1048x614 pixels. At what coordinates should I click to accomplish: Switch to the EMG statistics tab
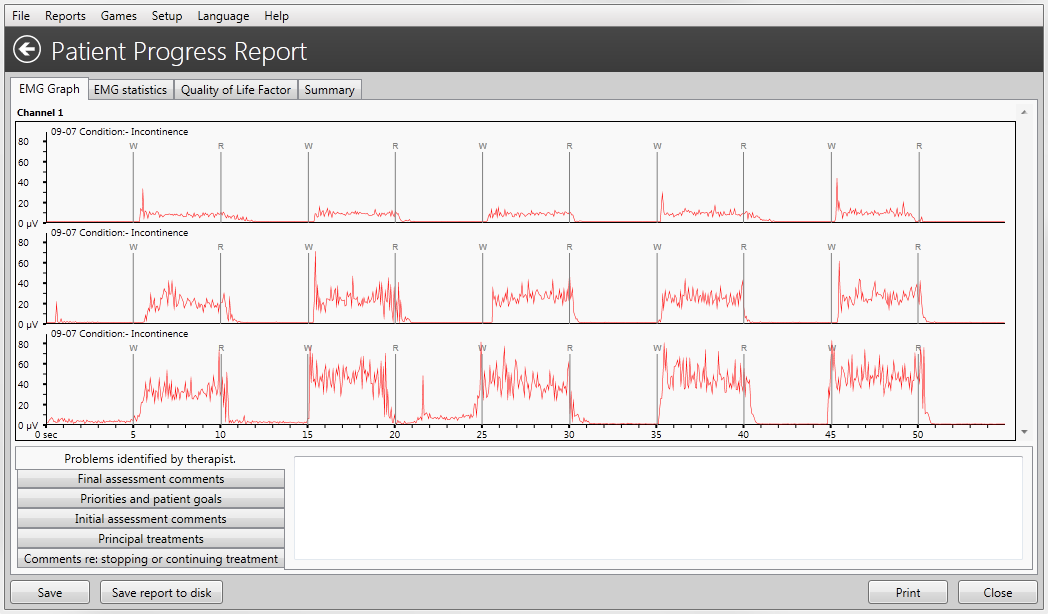(130, 90)
